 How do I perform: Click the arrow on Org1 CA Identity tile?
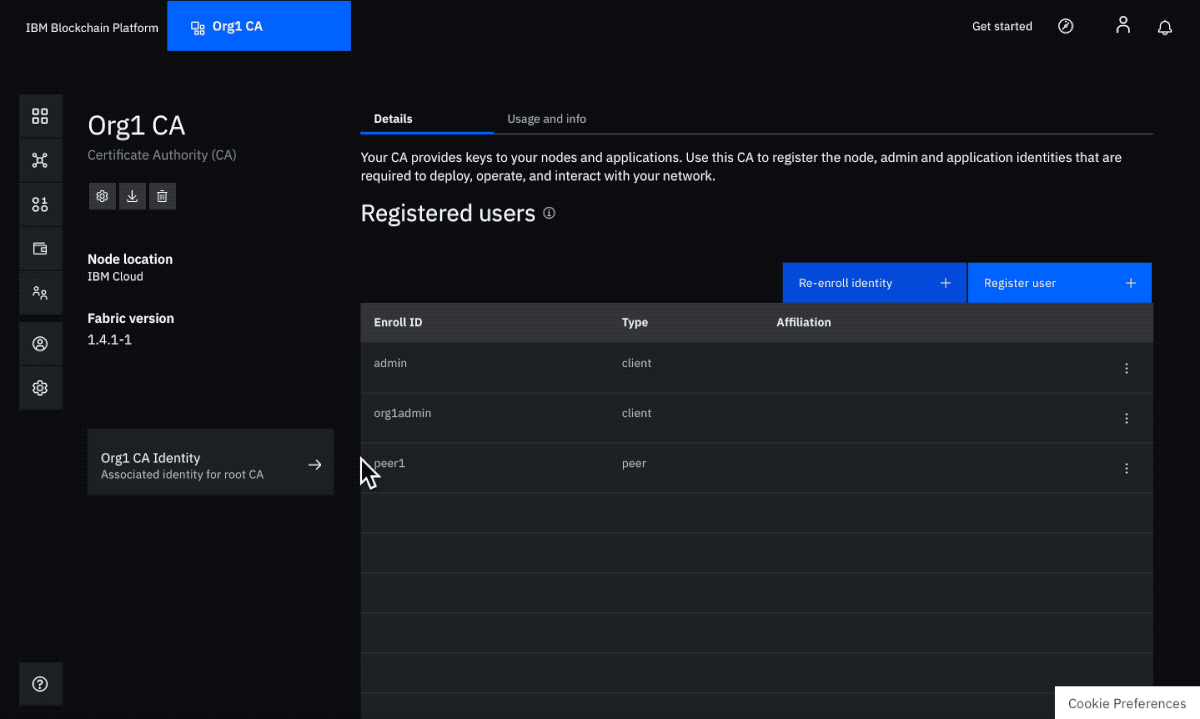315,465
